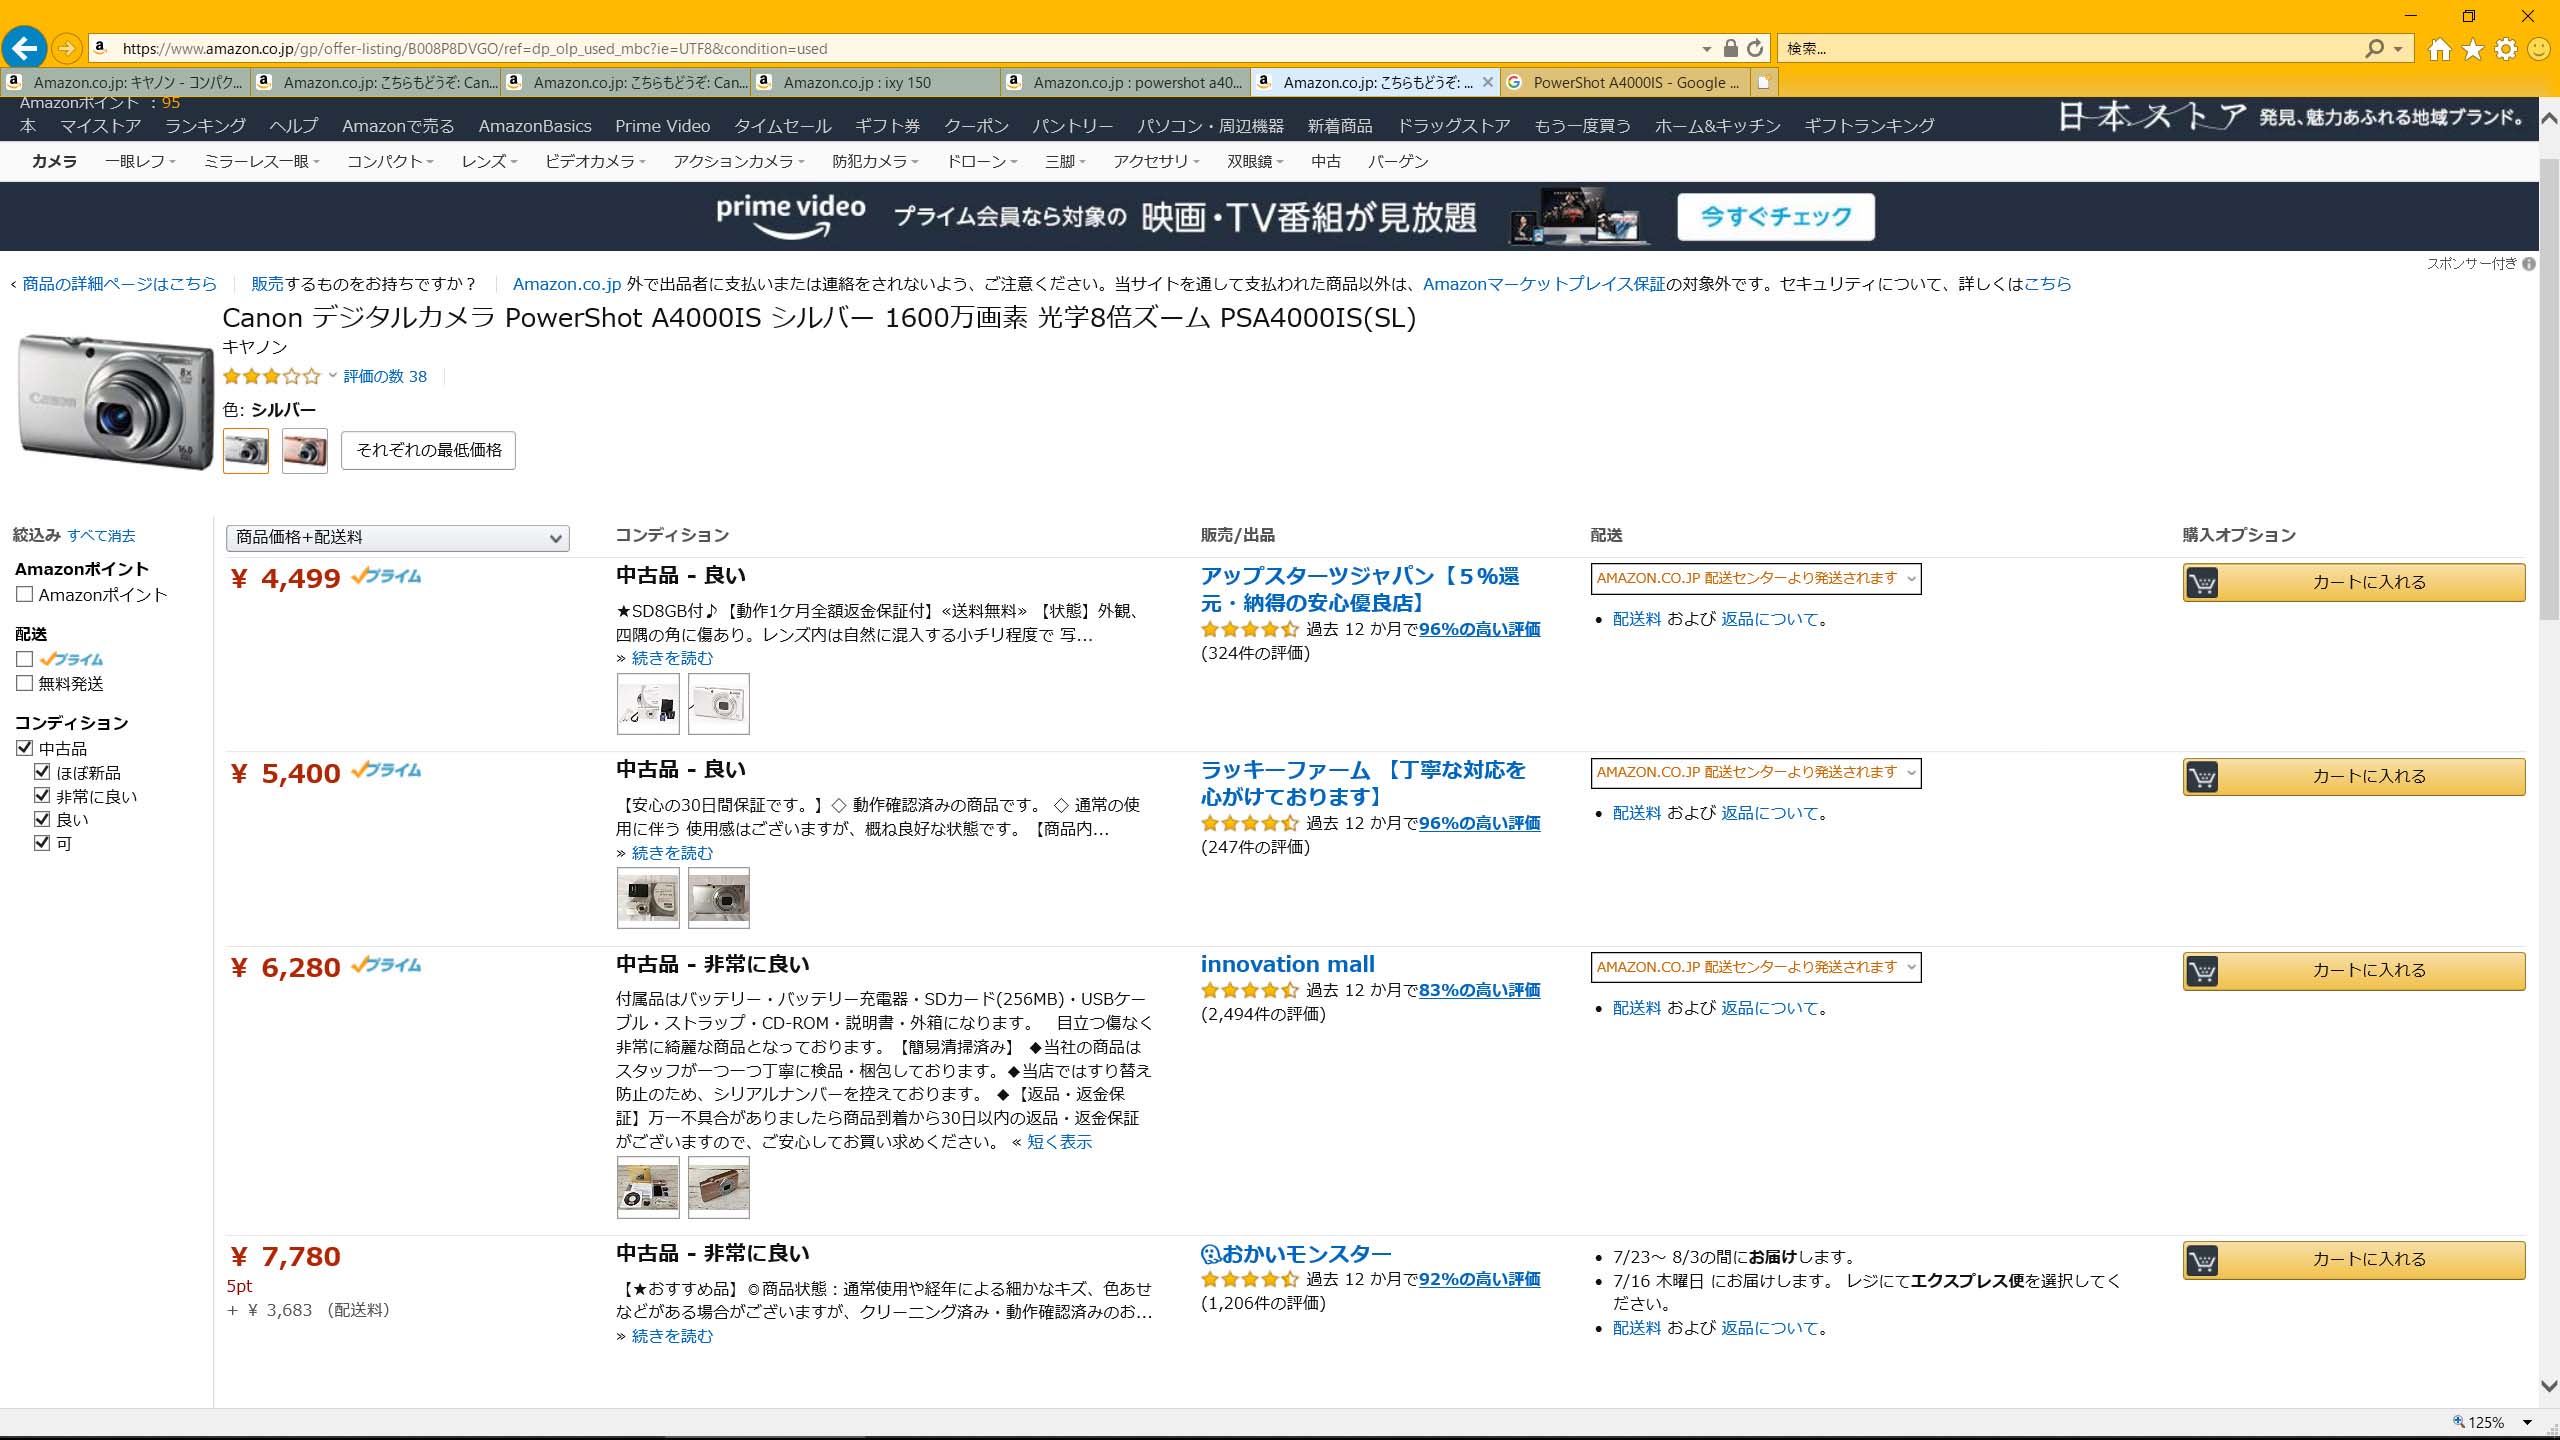The height and width of the screenshot is (1440, 2560).
Task: Click the browser search input field
Action: [x=2070, y=48]
